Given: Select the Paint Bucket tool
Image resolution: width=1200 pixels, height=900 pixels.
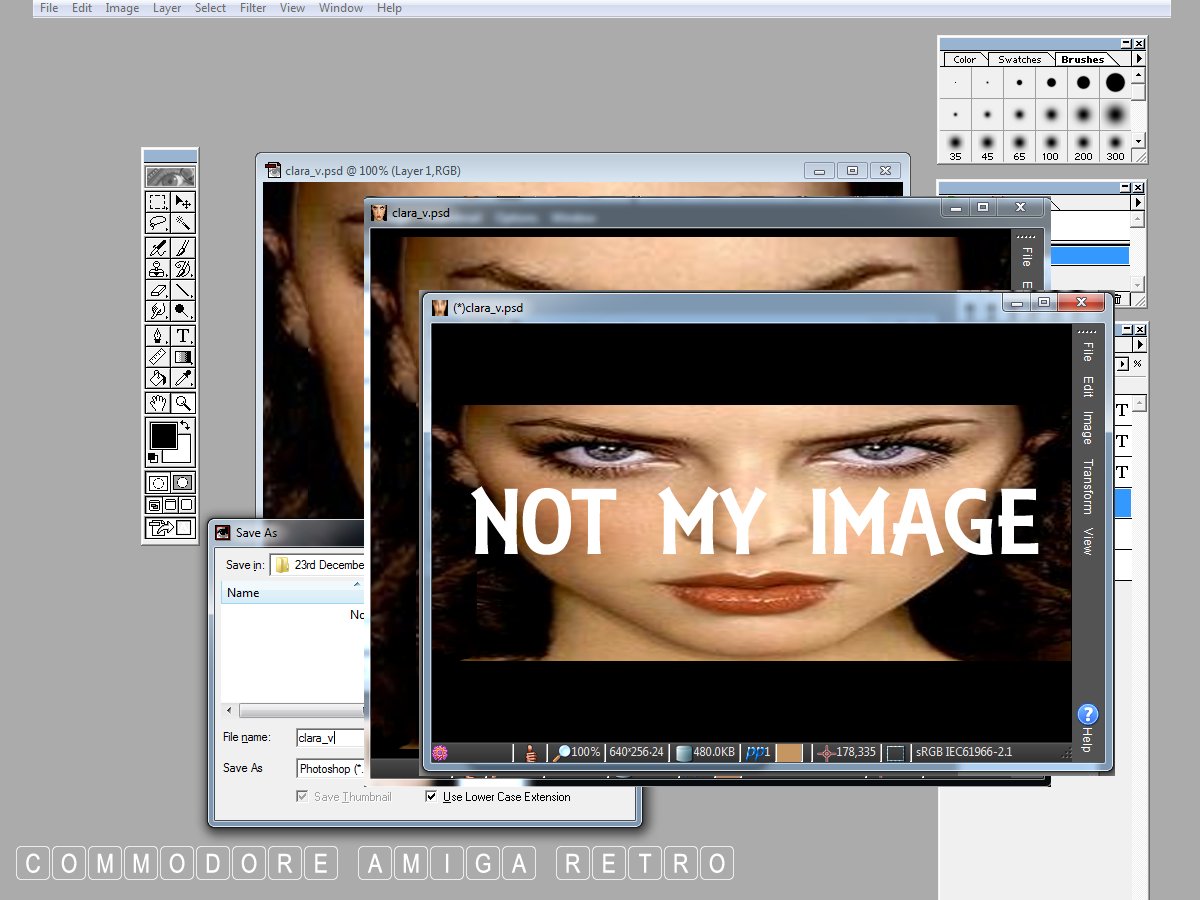Looking at the screenshot, I should [157, 378].
